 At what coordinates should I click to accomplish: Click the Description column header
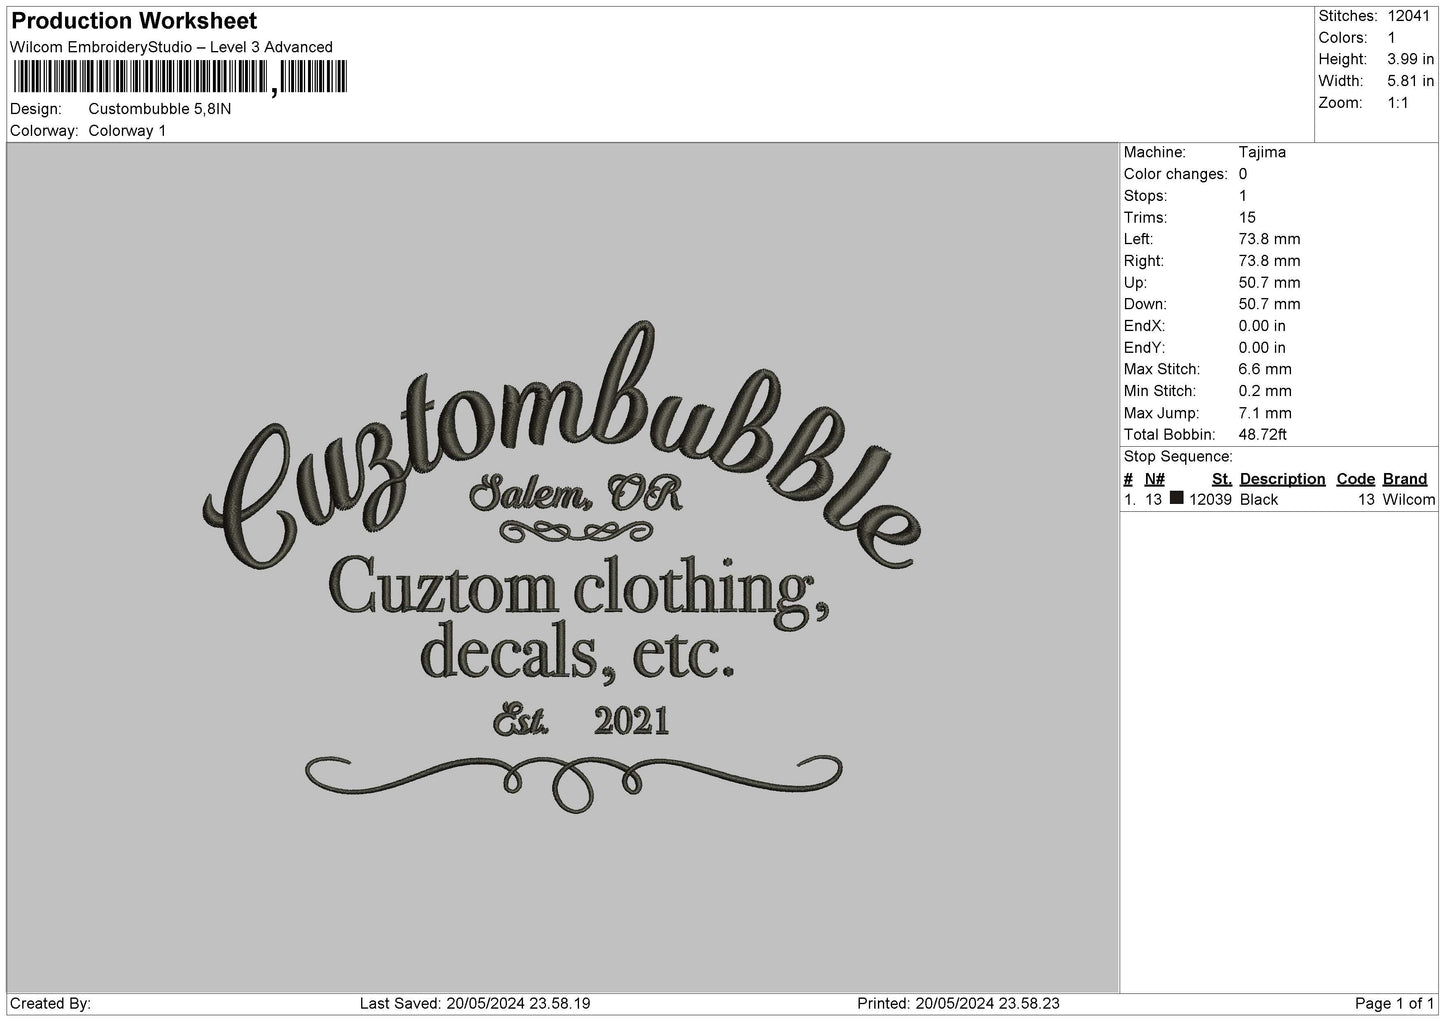tap(1283, 479)
